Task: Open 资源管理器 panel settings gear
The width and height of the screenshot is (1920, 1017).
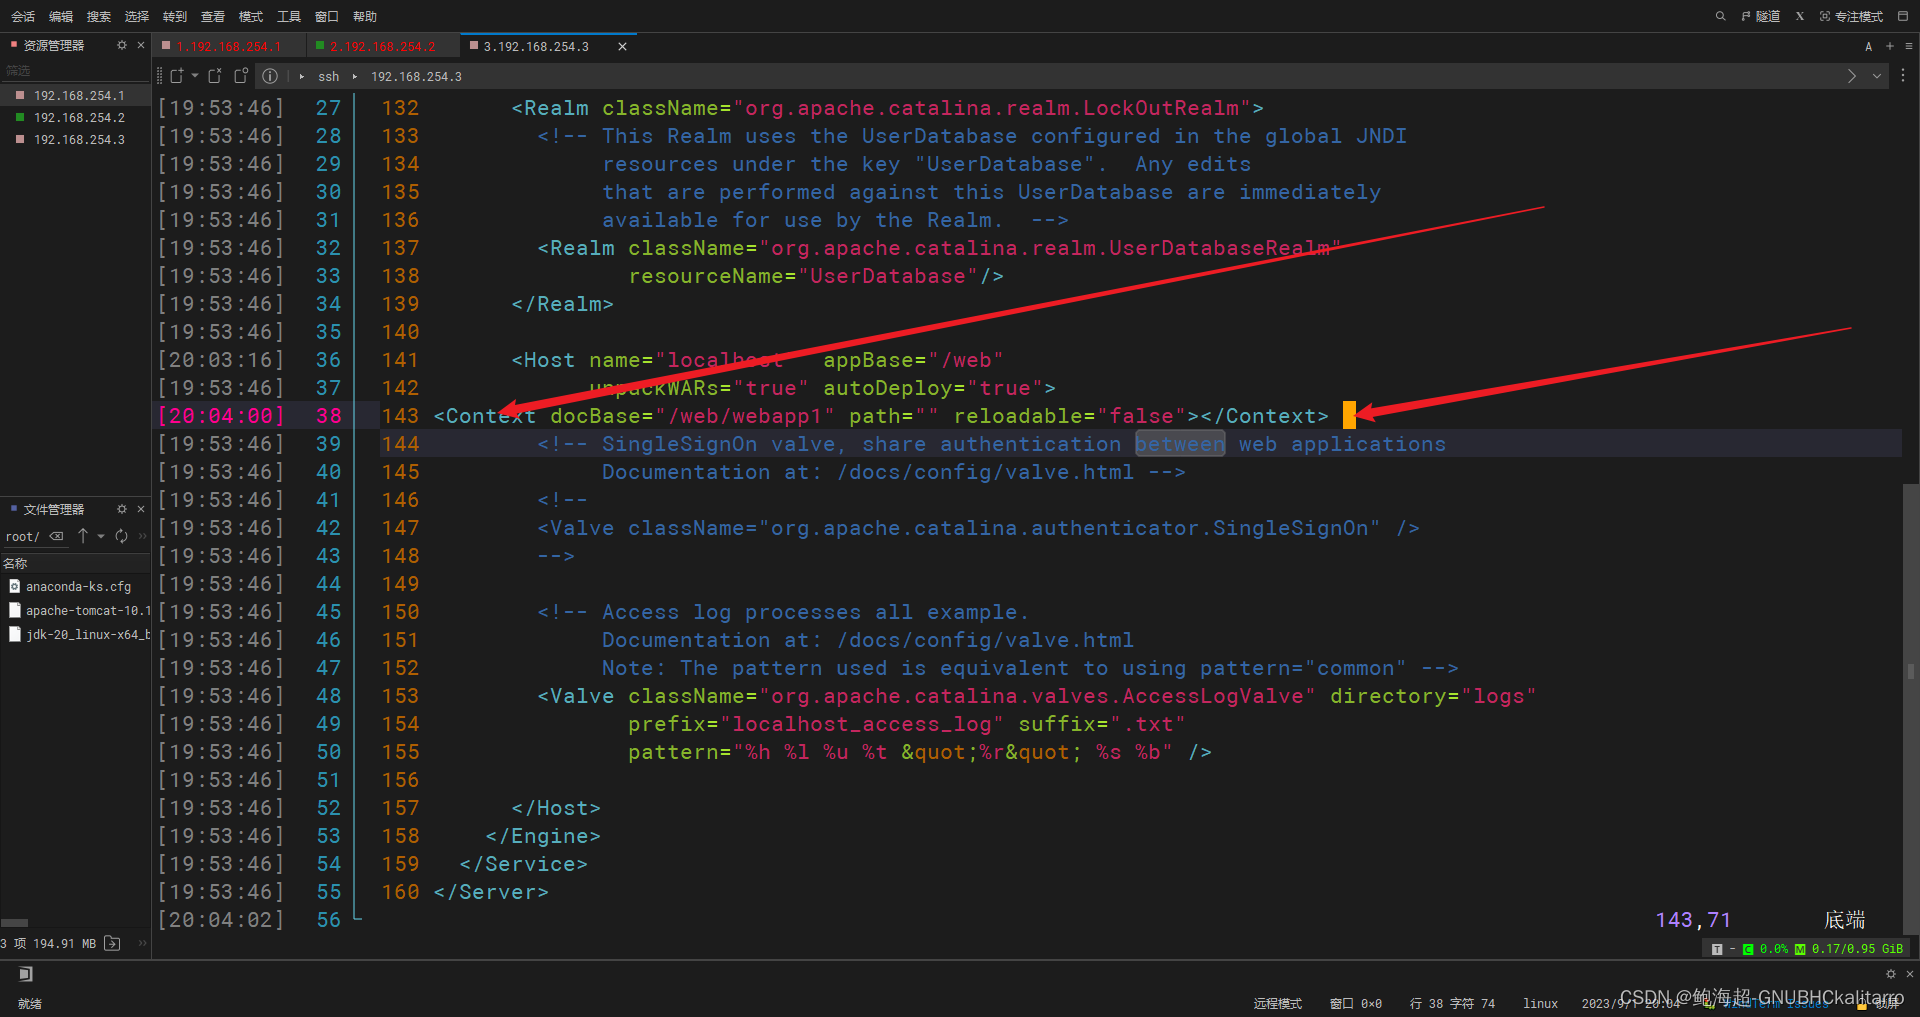Action: pyautogui.click(x=122, y=45)
